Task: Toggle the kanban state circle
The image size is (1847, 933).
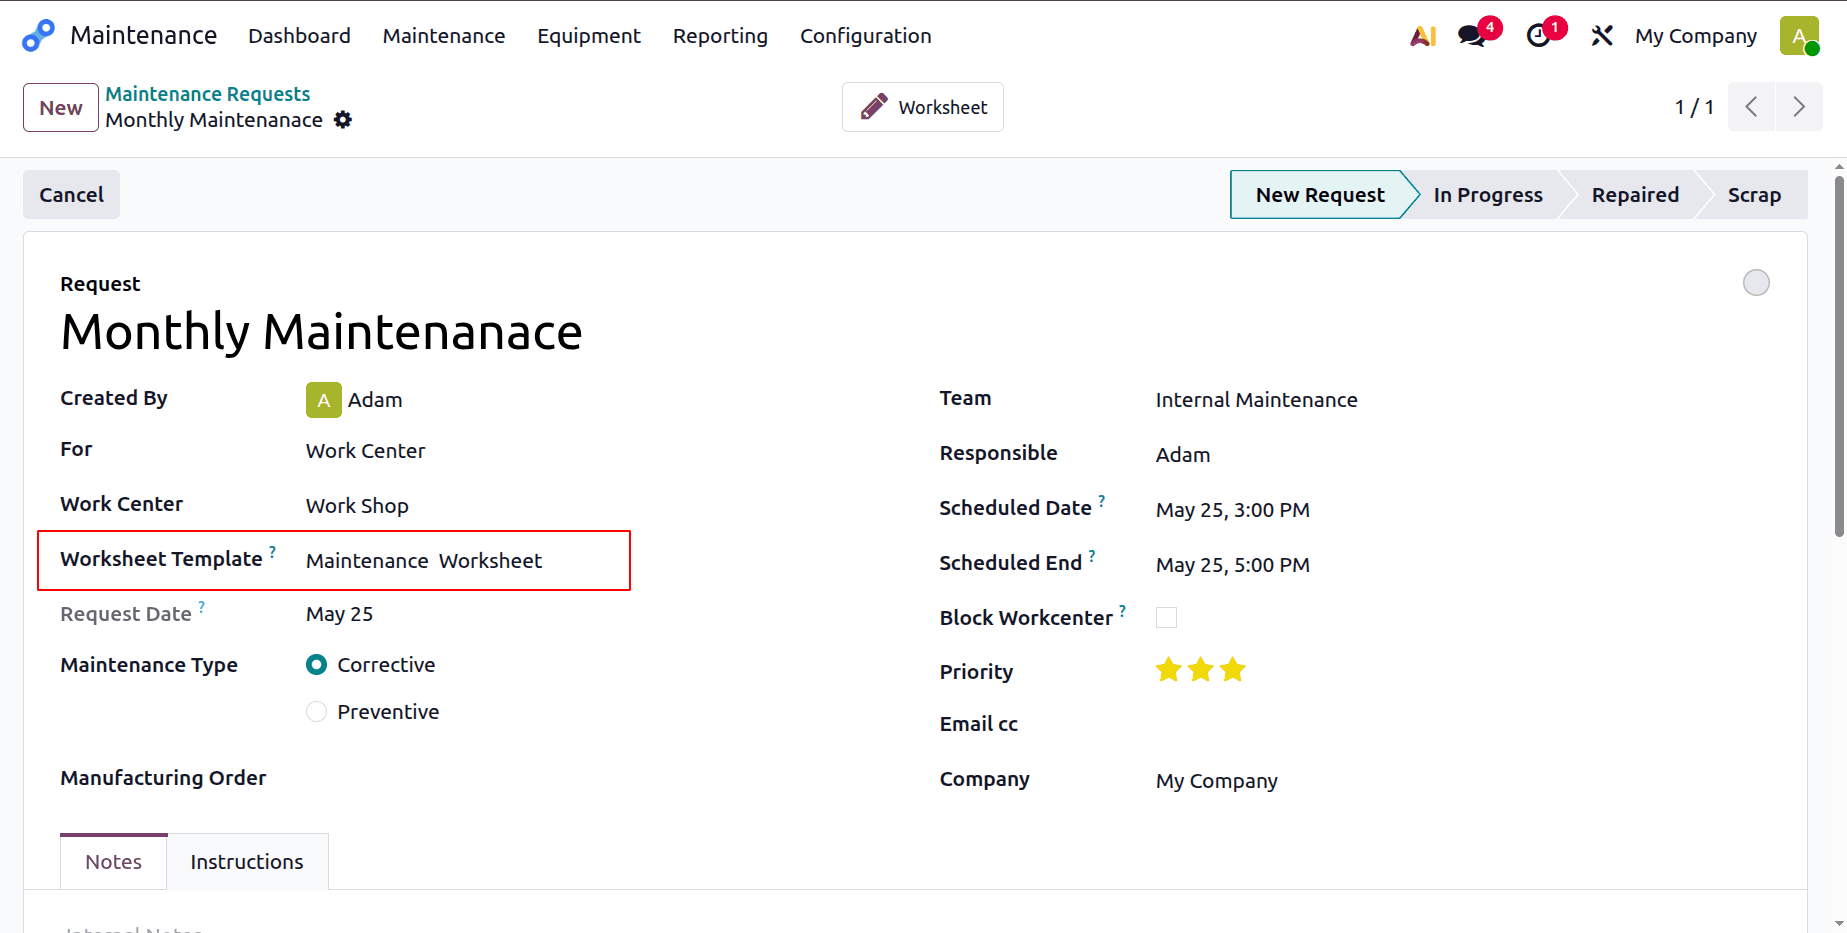Action: click(x=1756, y=283)
